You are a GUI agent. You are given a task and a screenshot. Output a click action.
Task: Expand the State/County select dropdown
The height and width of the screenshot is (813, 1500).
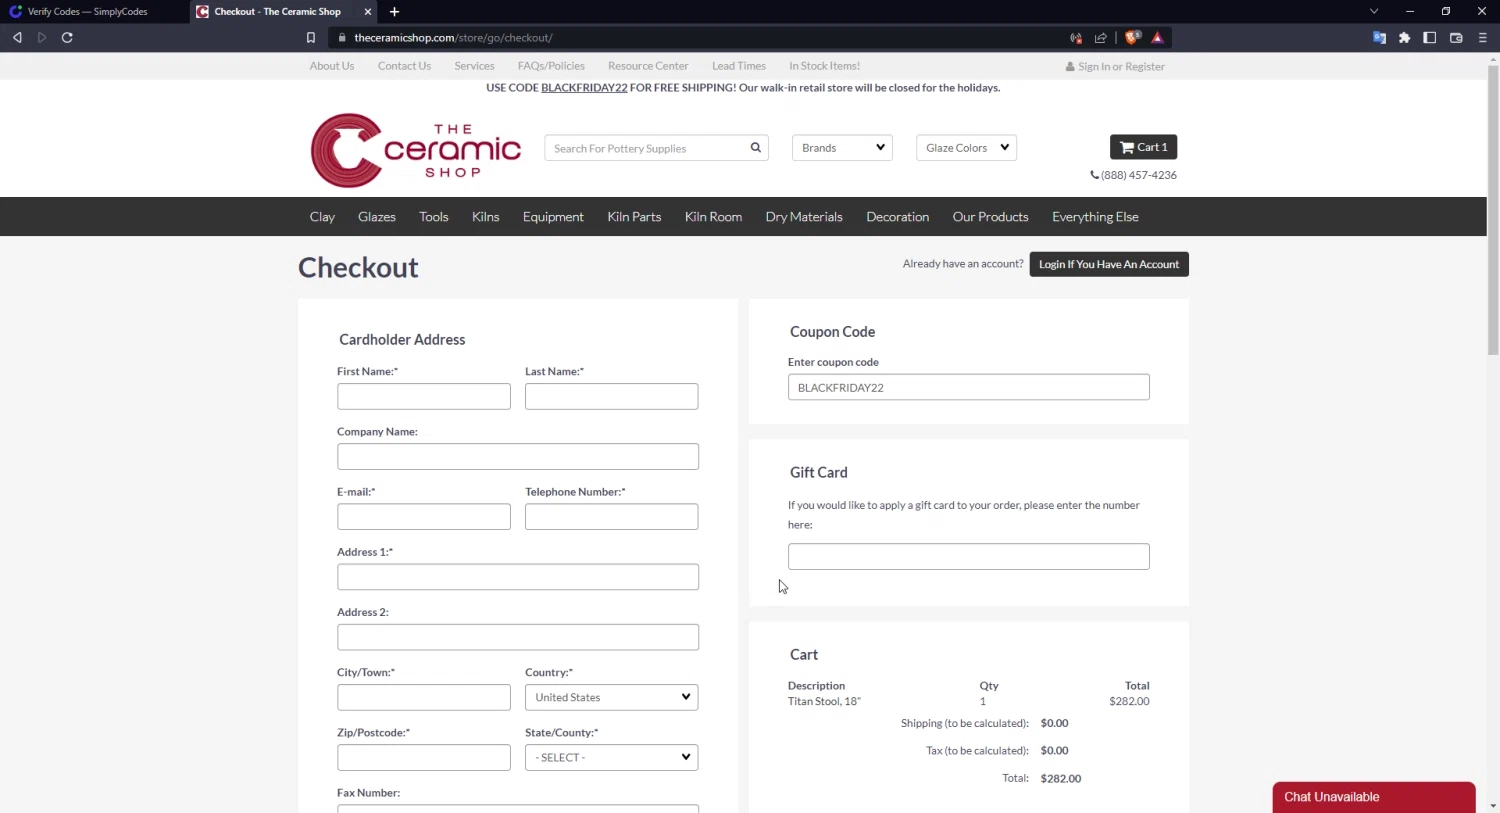[611, 757]
